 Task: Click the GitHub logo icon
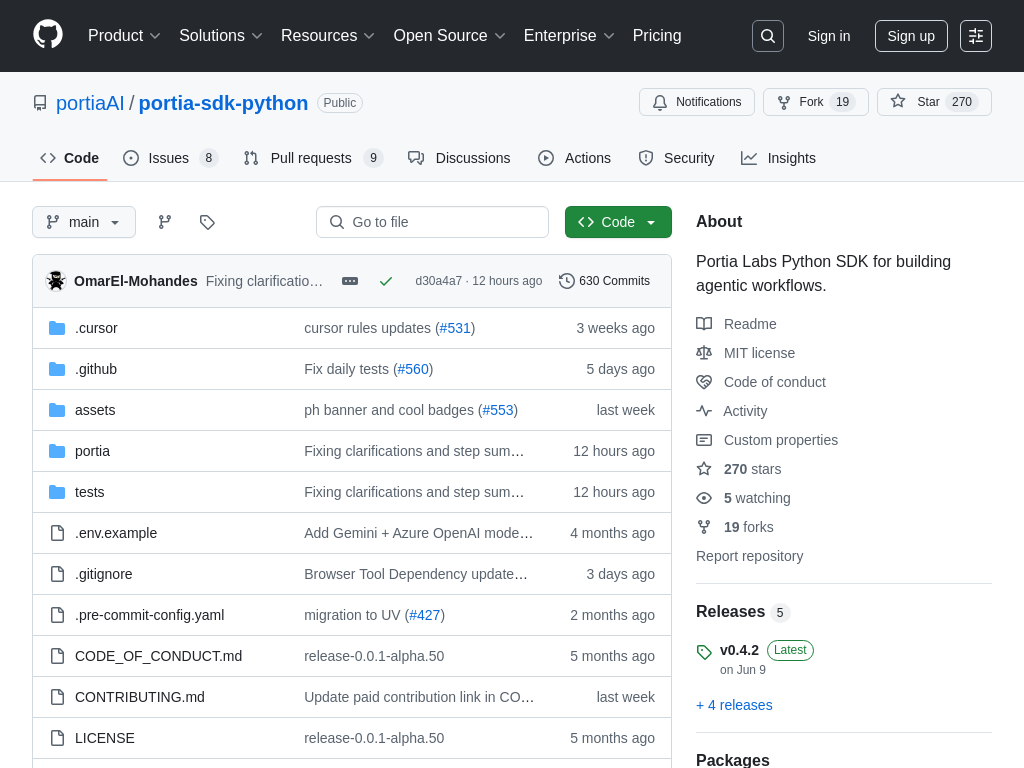[48, 35]
